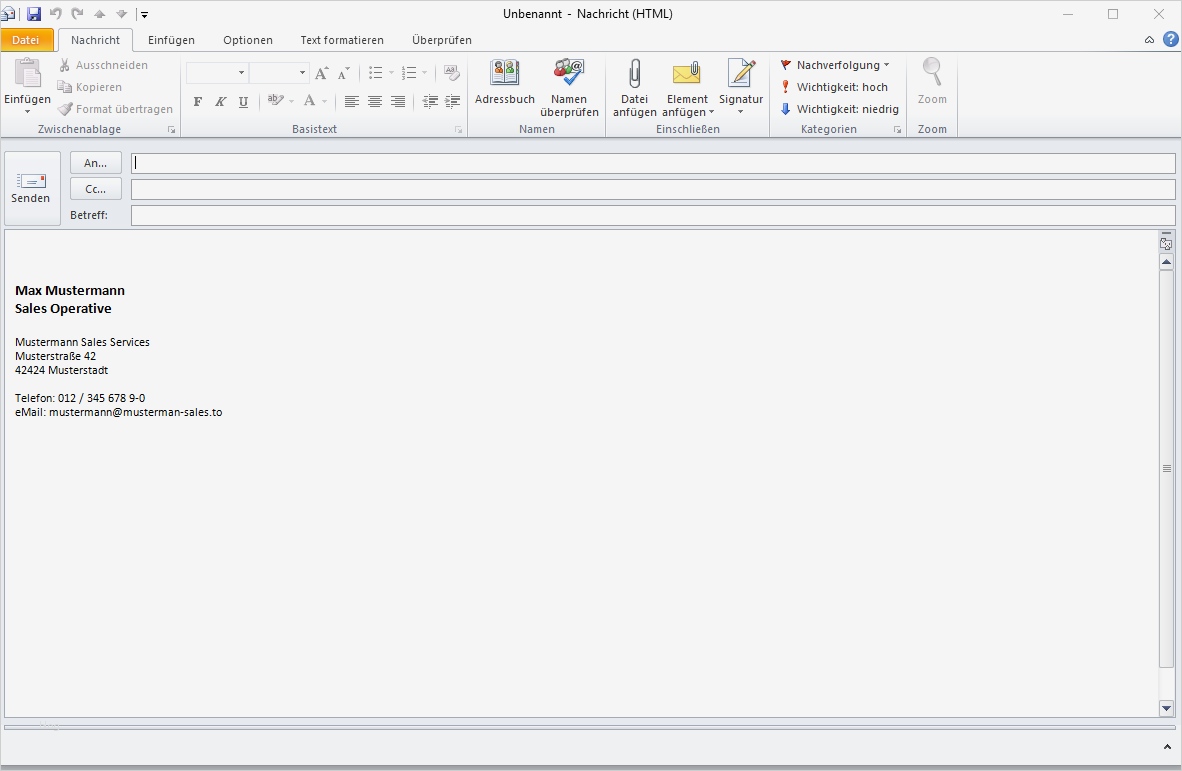The height and width of the screenshot is (771, 1182).
Task: Click the Senden button
Action: point(31,187)
